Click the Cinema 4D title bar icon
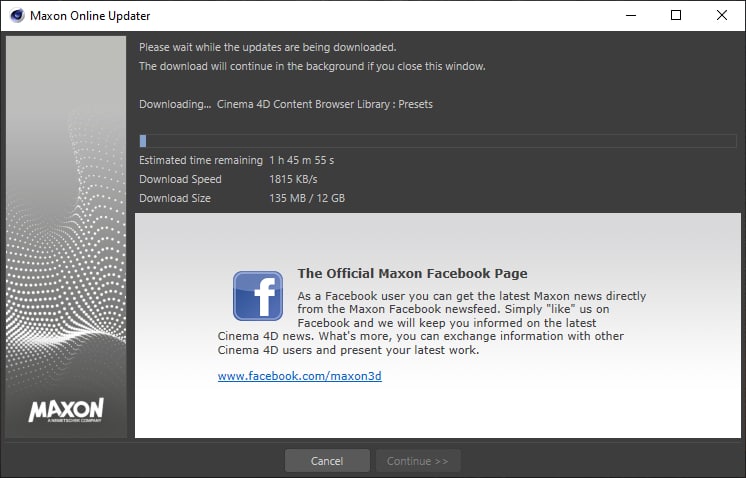 (x=17, y=16)
